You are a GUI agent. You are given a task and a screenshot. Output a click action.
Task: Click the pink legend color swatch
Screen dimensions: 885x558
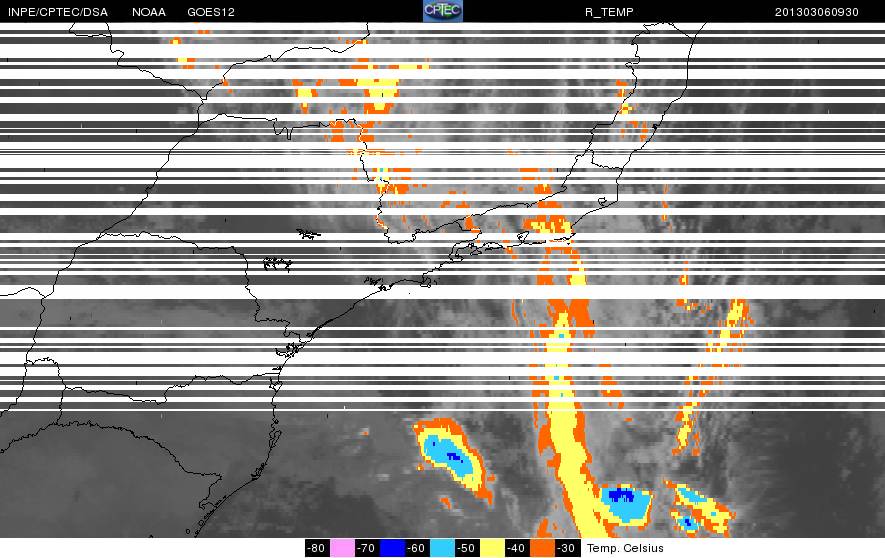pyautogui.click(x=342, y=548)
